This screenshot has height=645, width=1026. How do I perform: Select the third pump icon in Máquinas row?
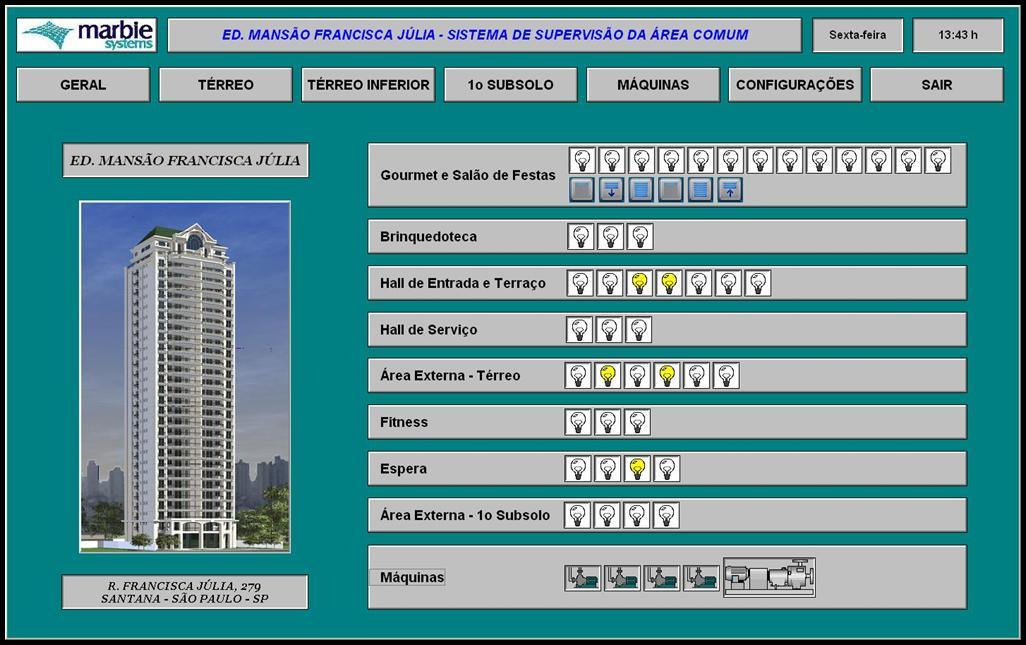click(662, 578)
